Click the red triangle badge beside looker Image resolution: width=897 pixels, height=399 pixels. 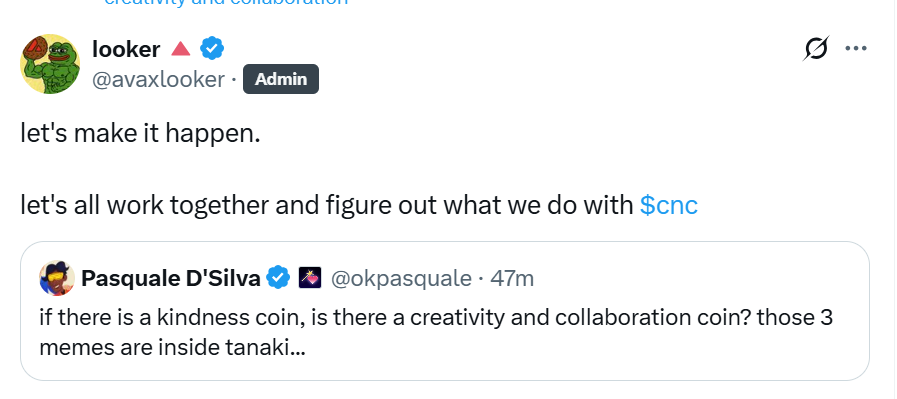180,49
